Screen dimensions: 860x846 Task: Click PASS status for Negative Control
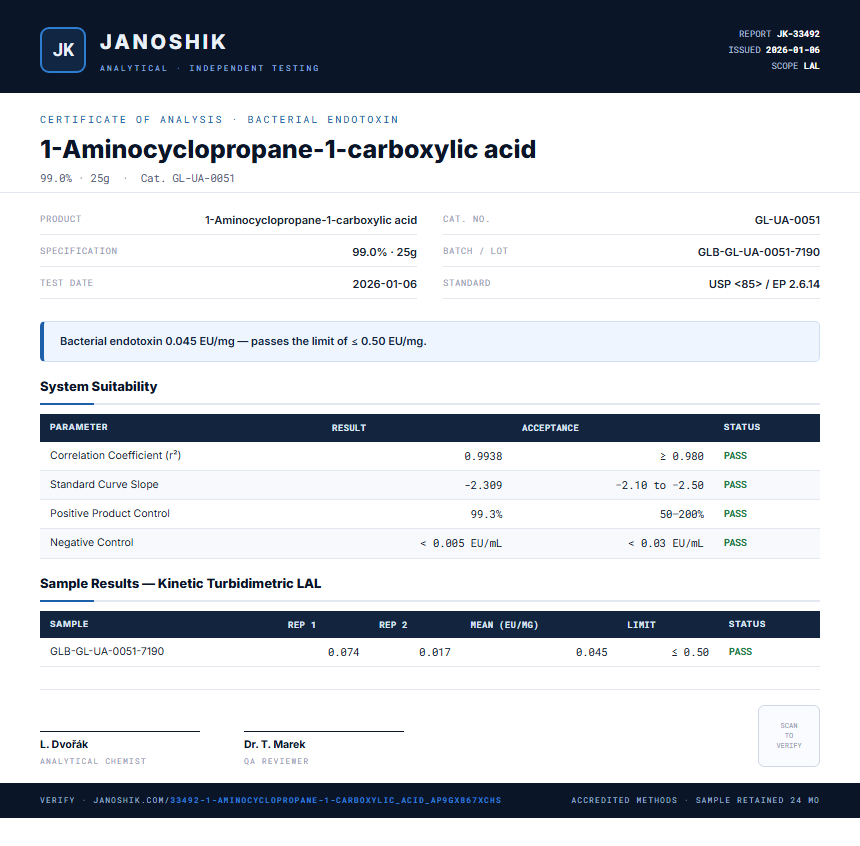735,543
